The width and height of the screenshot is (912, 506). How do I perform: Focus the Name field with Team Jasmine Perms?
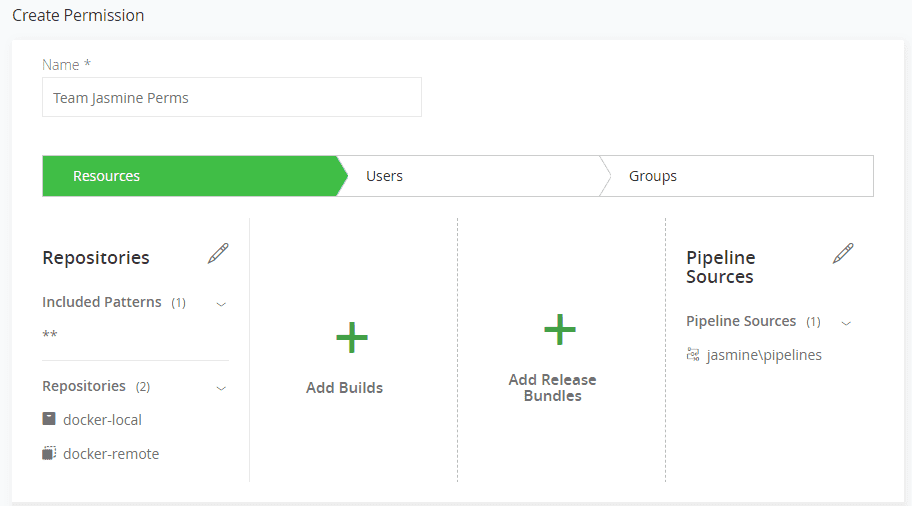tap(231, 98)
